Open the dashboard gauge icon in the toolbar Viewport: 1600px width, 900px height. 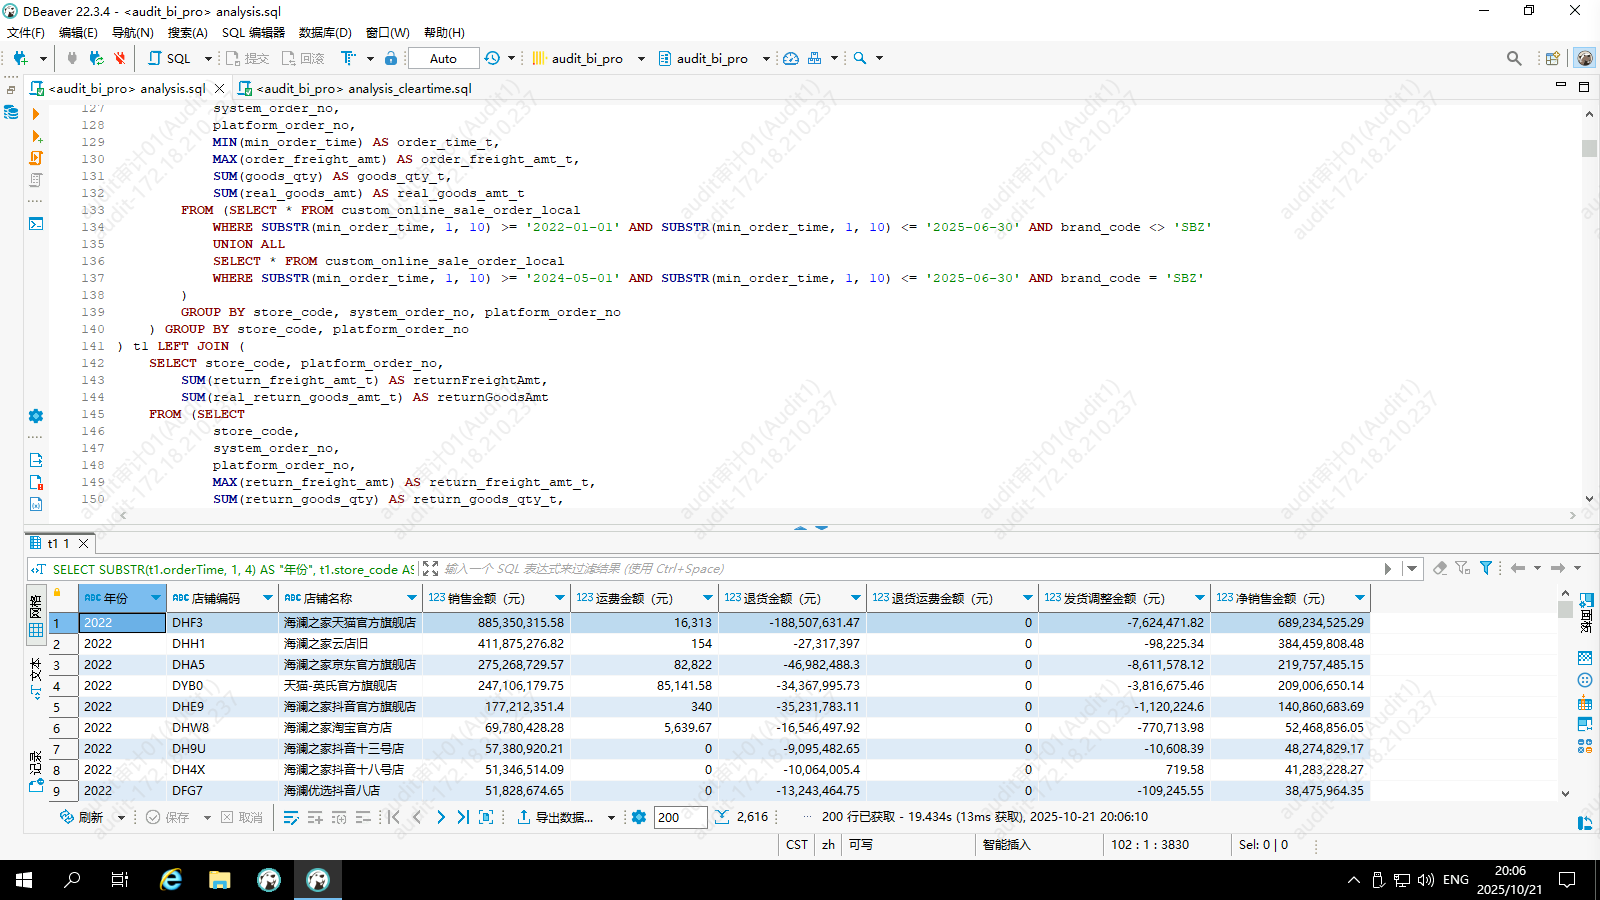tap(791, 58)
